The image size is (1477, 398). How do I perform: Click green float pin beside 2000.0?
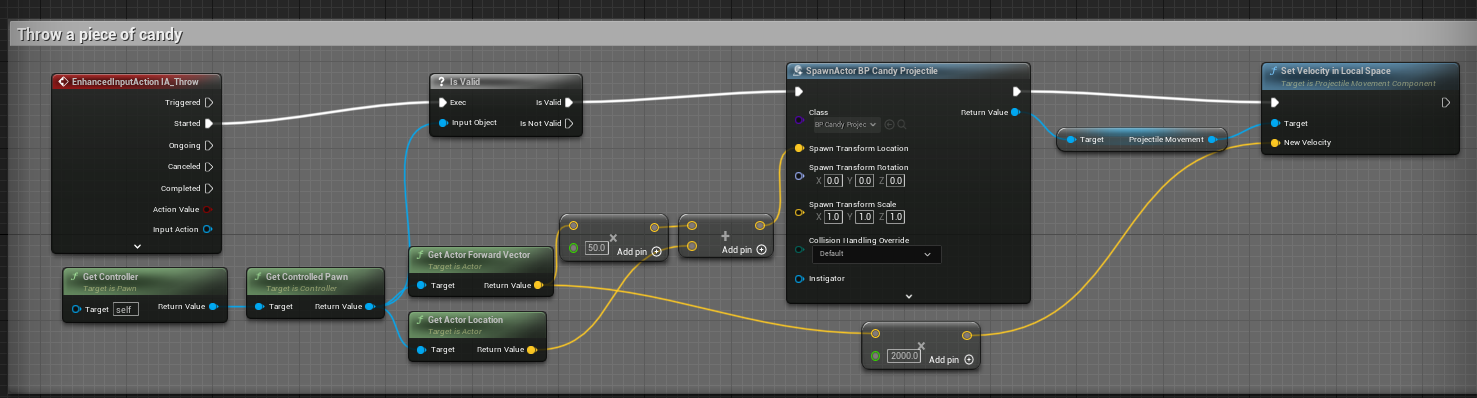[x=876, y=356]
